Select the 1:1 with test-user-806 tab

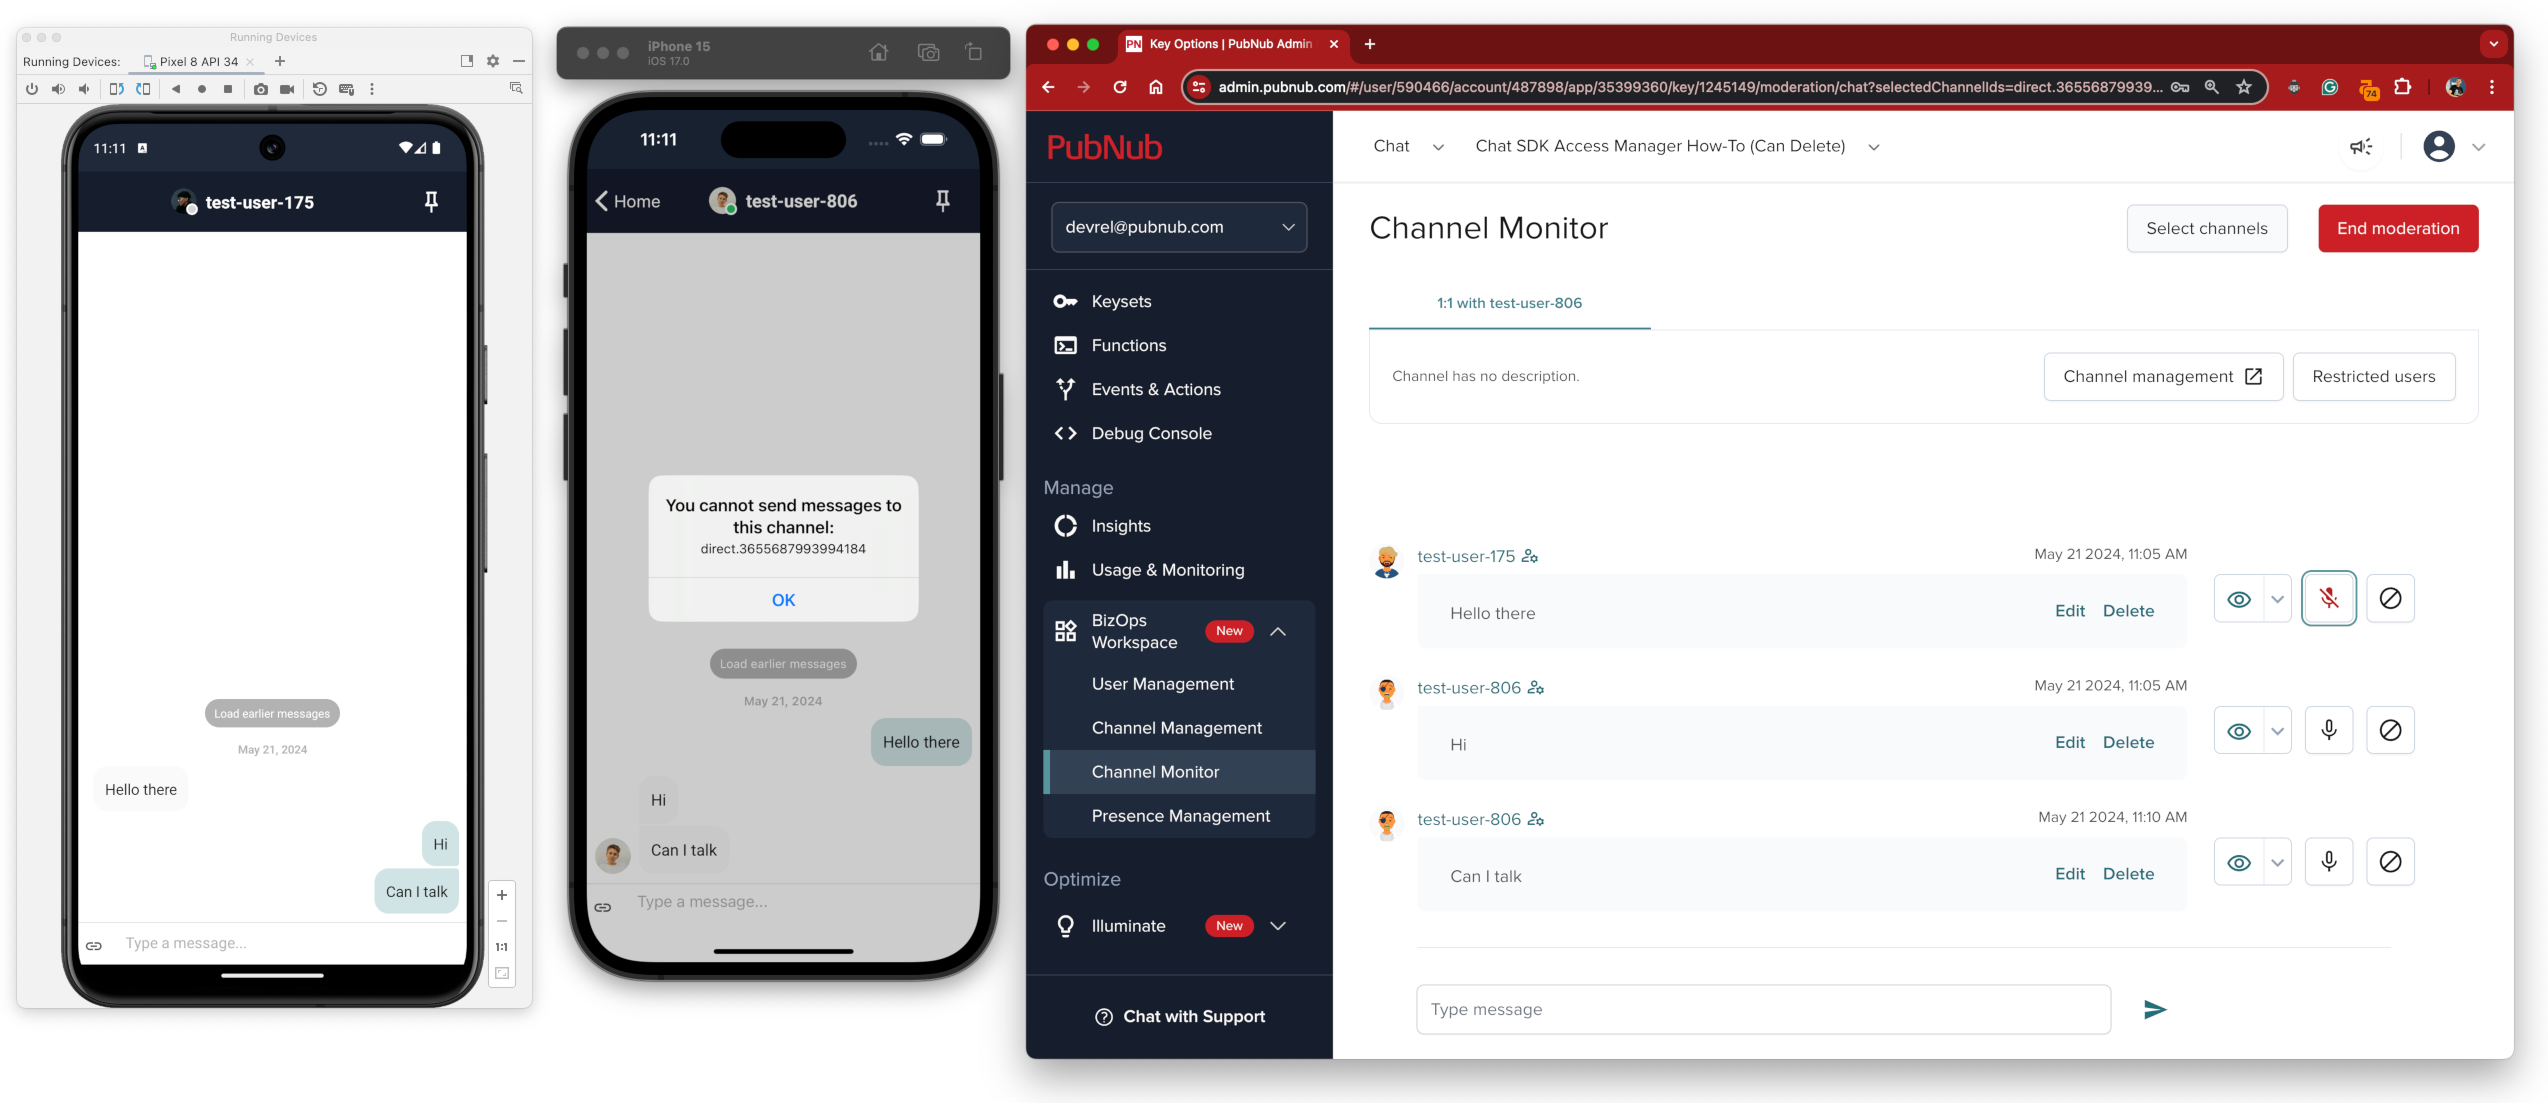coord(1508,303)
